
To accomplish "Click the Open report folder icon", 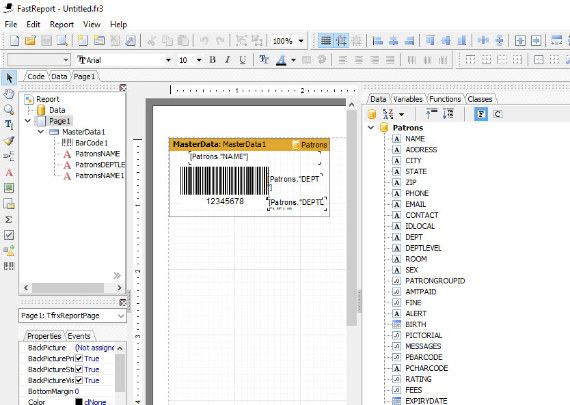I will point(31,40).
